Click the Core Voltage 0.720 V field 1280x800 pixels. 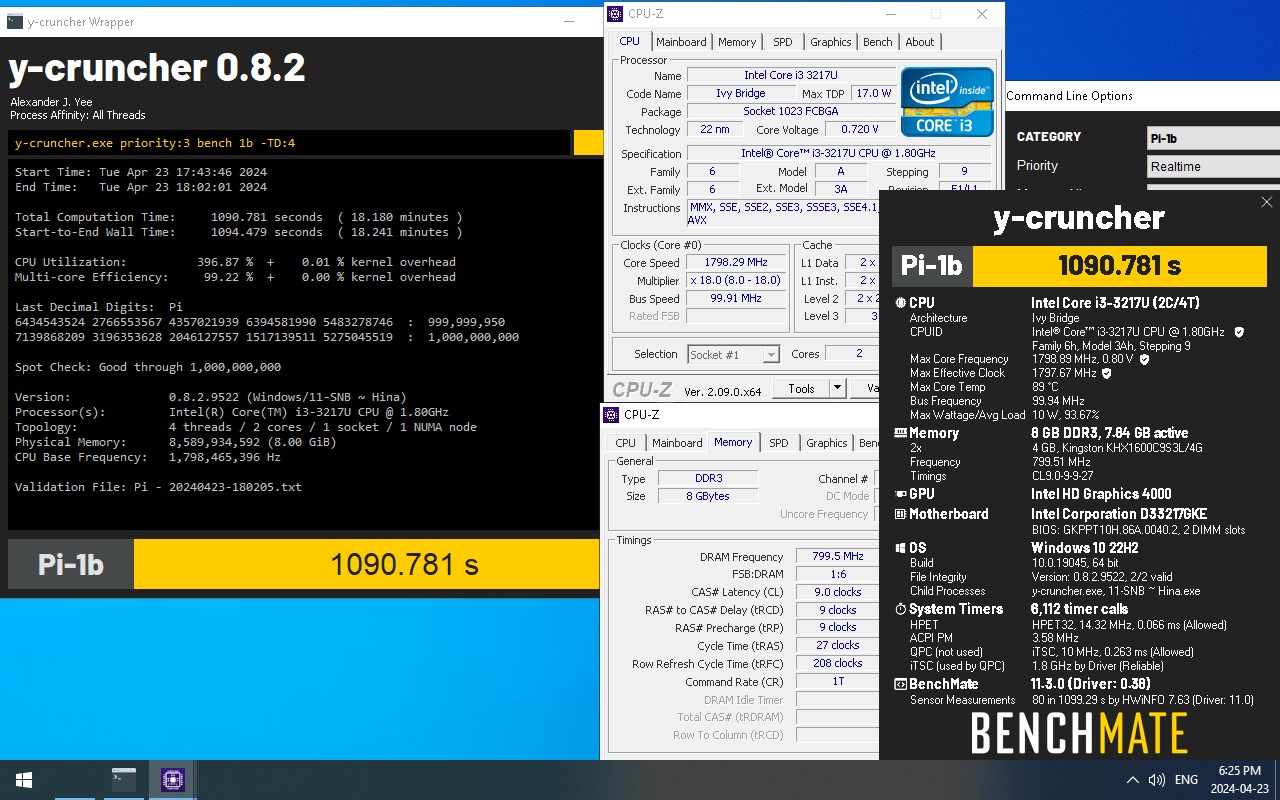860,129
